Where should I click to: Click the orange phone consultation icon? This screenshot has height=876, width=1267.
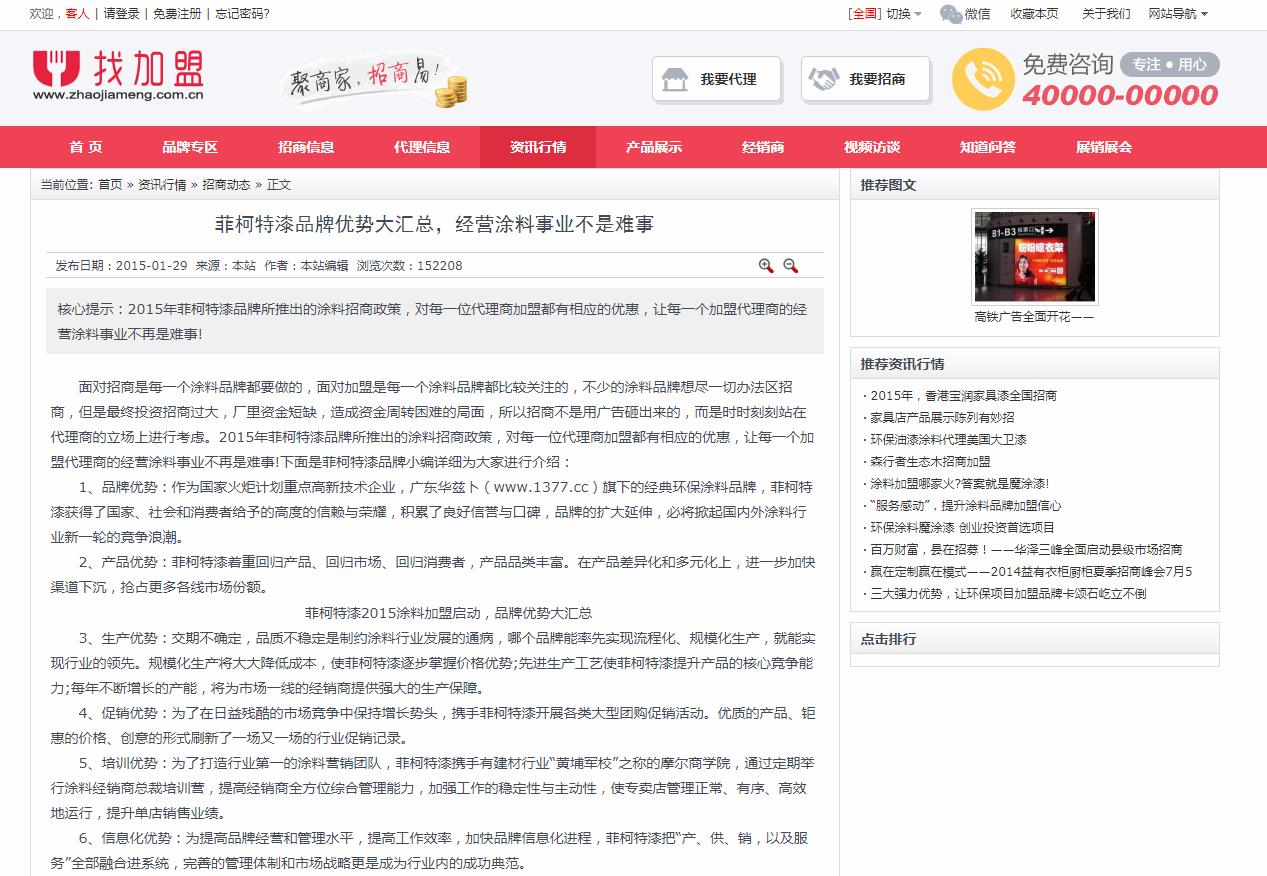click(982, 79)
